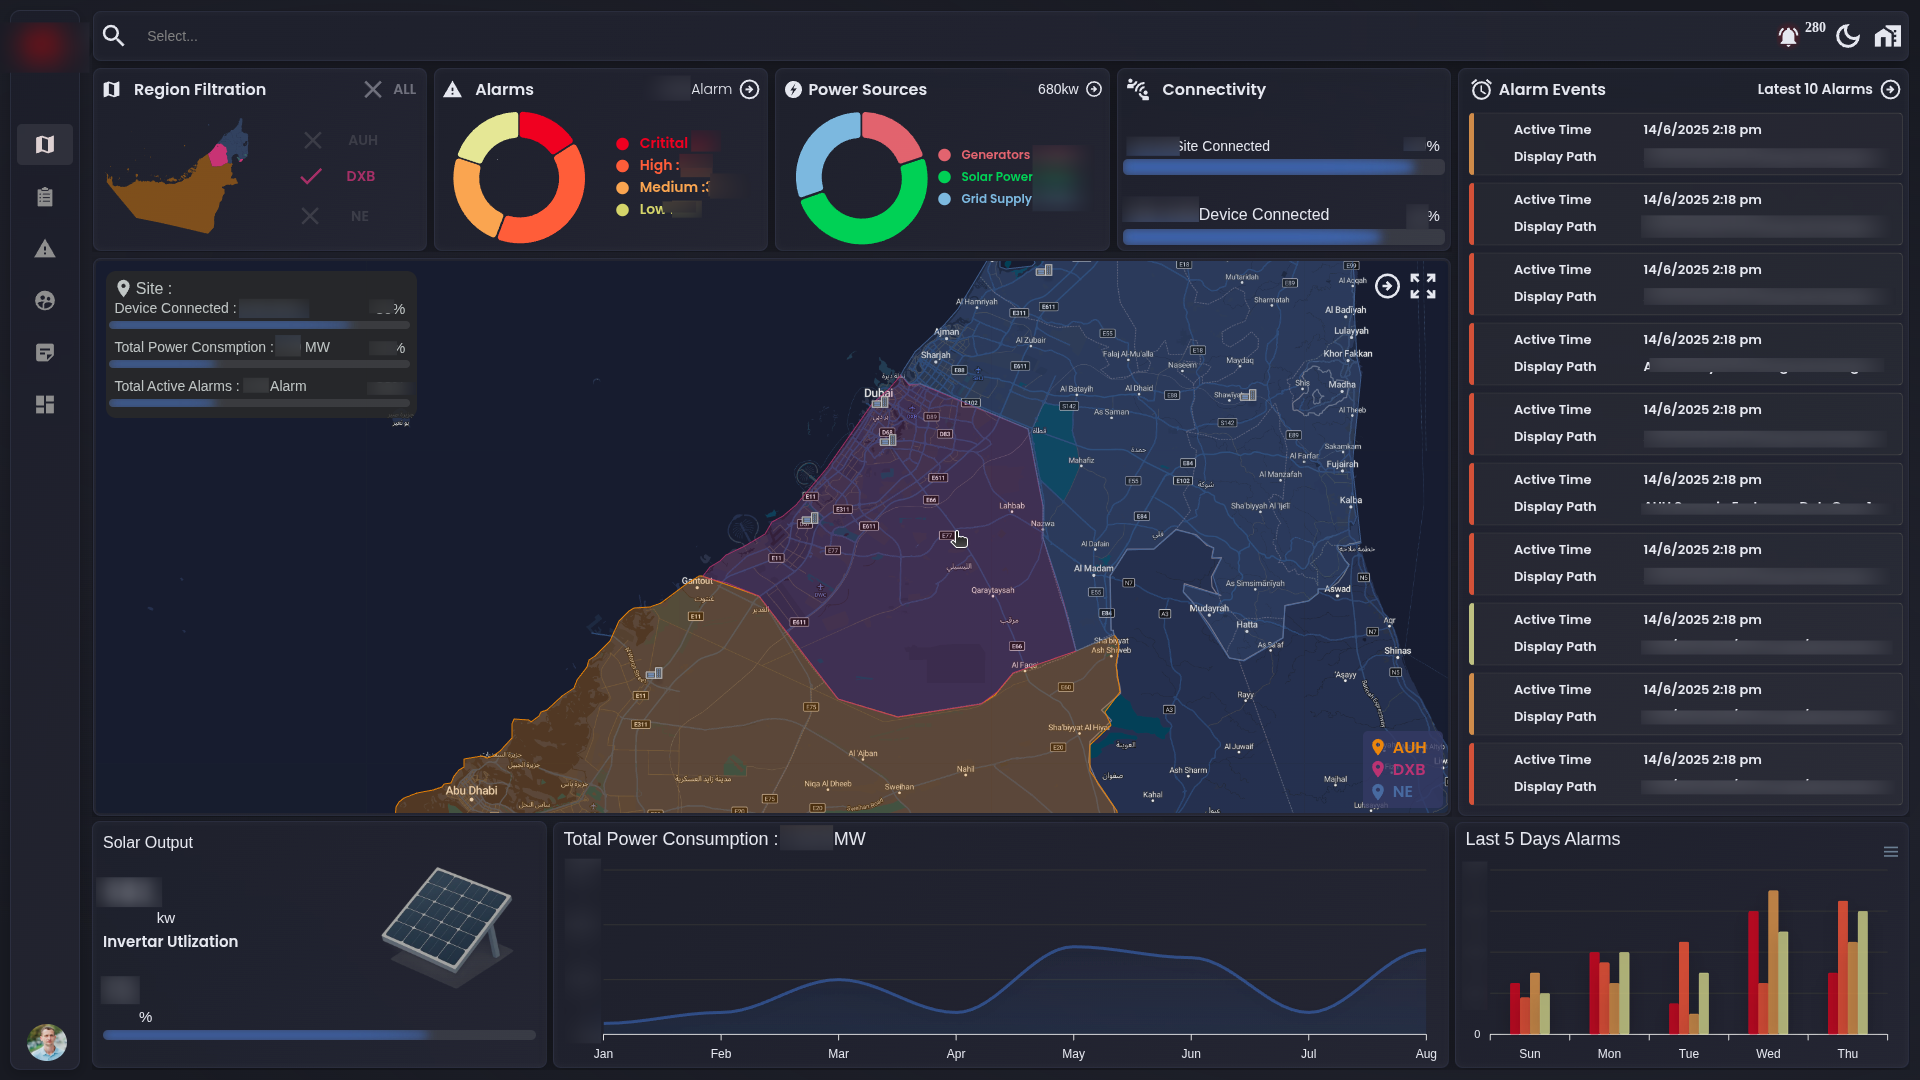Open the home building icon
Viewport: 1920px width, 1080px height.
click(1887, 37)
